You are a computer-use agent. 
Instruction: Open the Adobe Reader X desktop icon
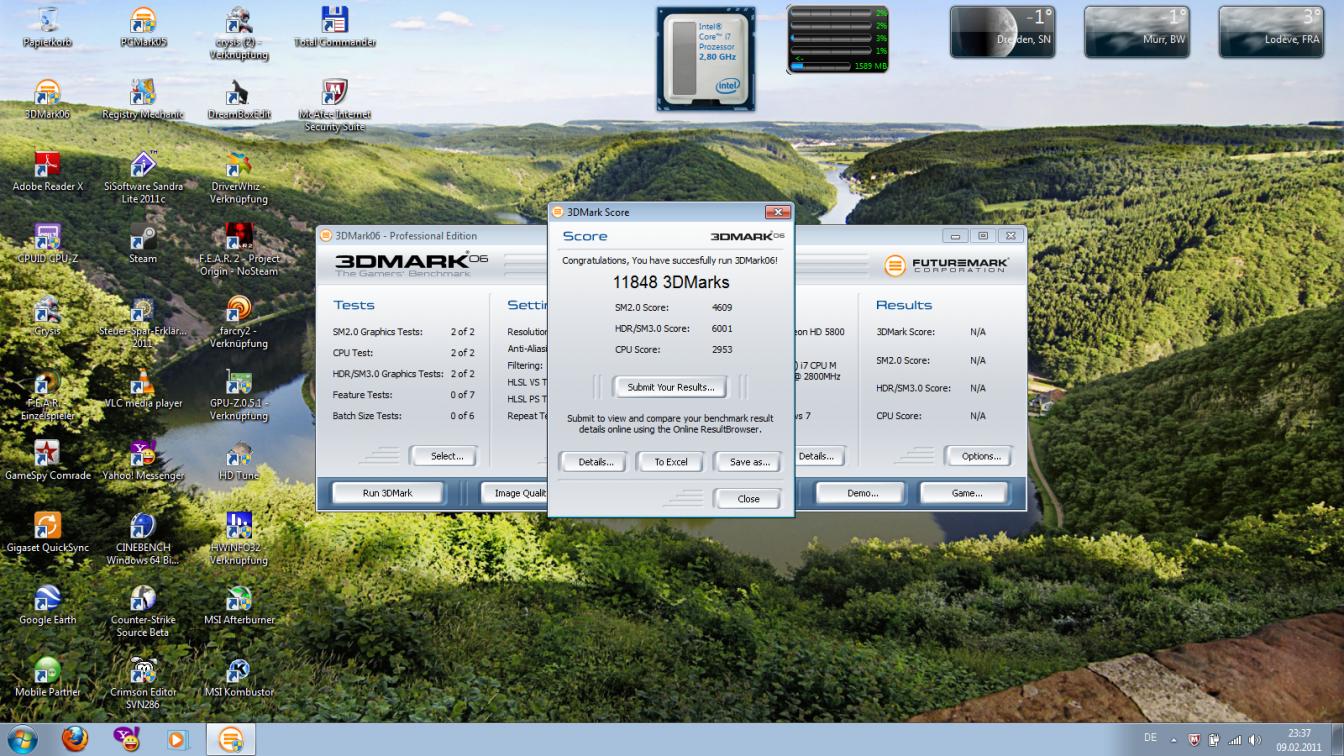[47, 171]
